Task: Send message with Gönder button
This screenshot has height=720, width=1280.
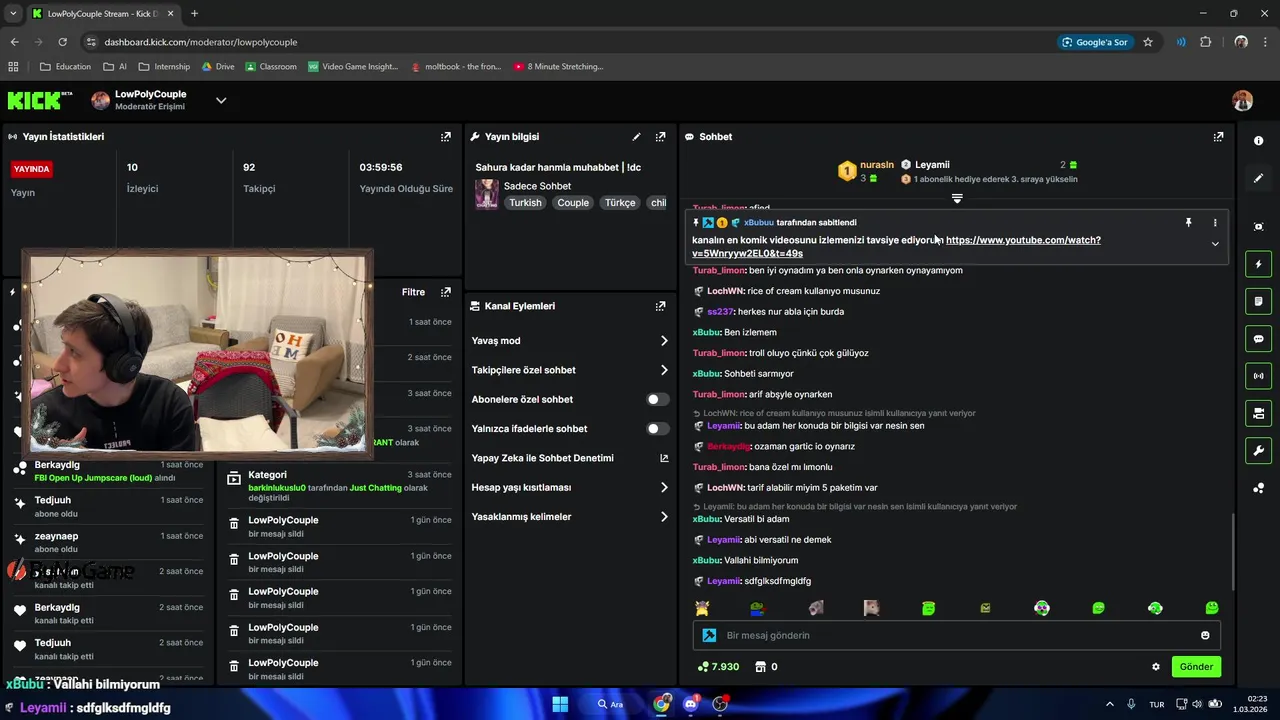Action: (1196, 667)
